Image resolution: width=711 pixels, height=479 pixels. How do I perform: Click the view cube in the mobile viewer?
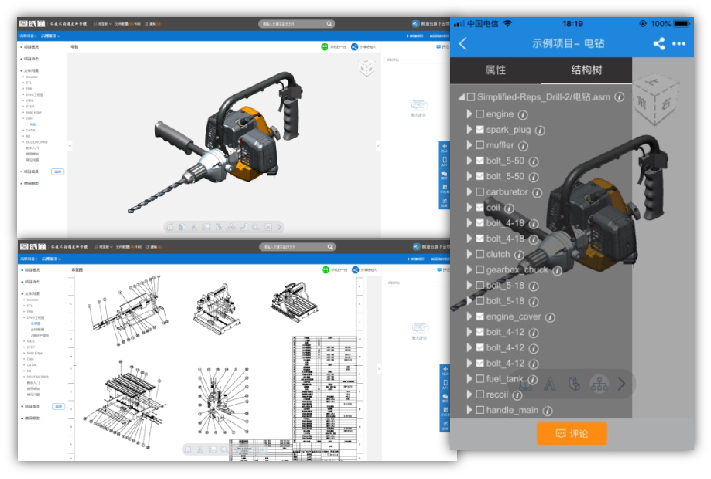tap(656, 99)
